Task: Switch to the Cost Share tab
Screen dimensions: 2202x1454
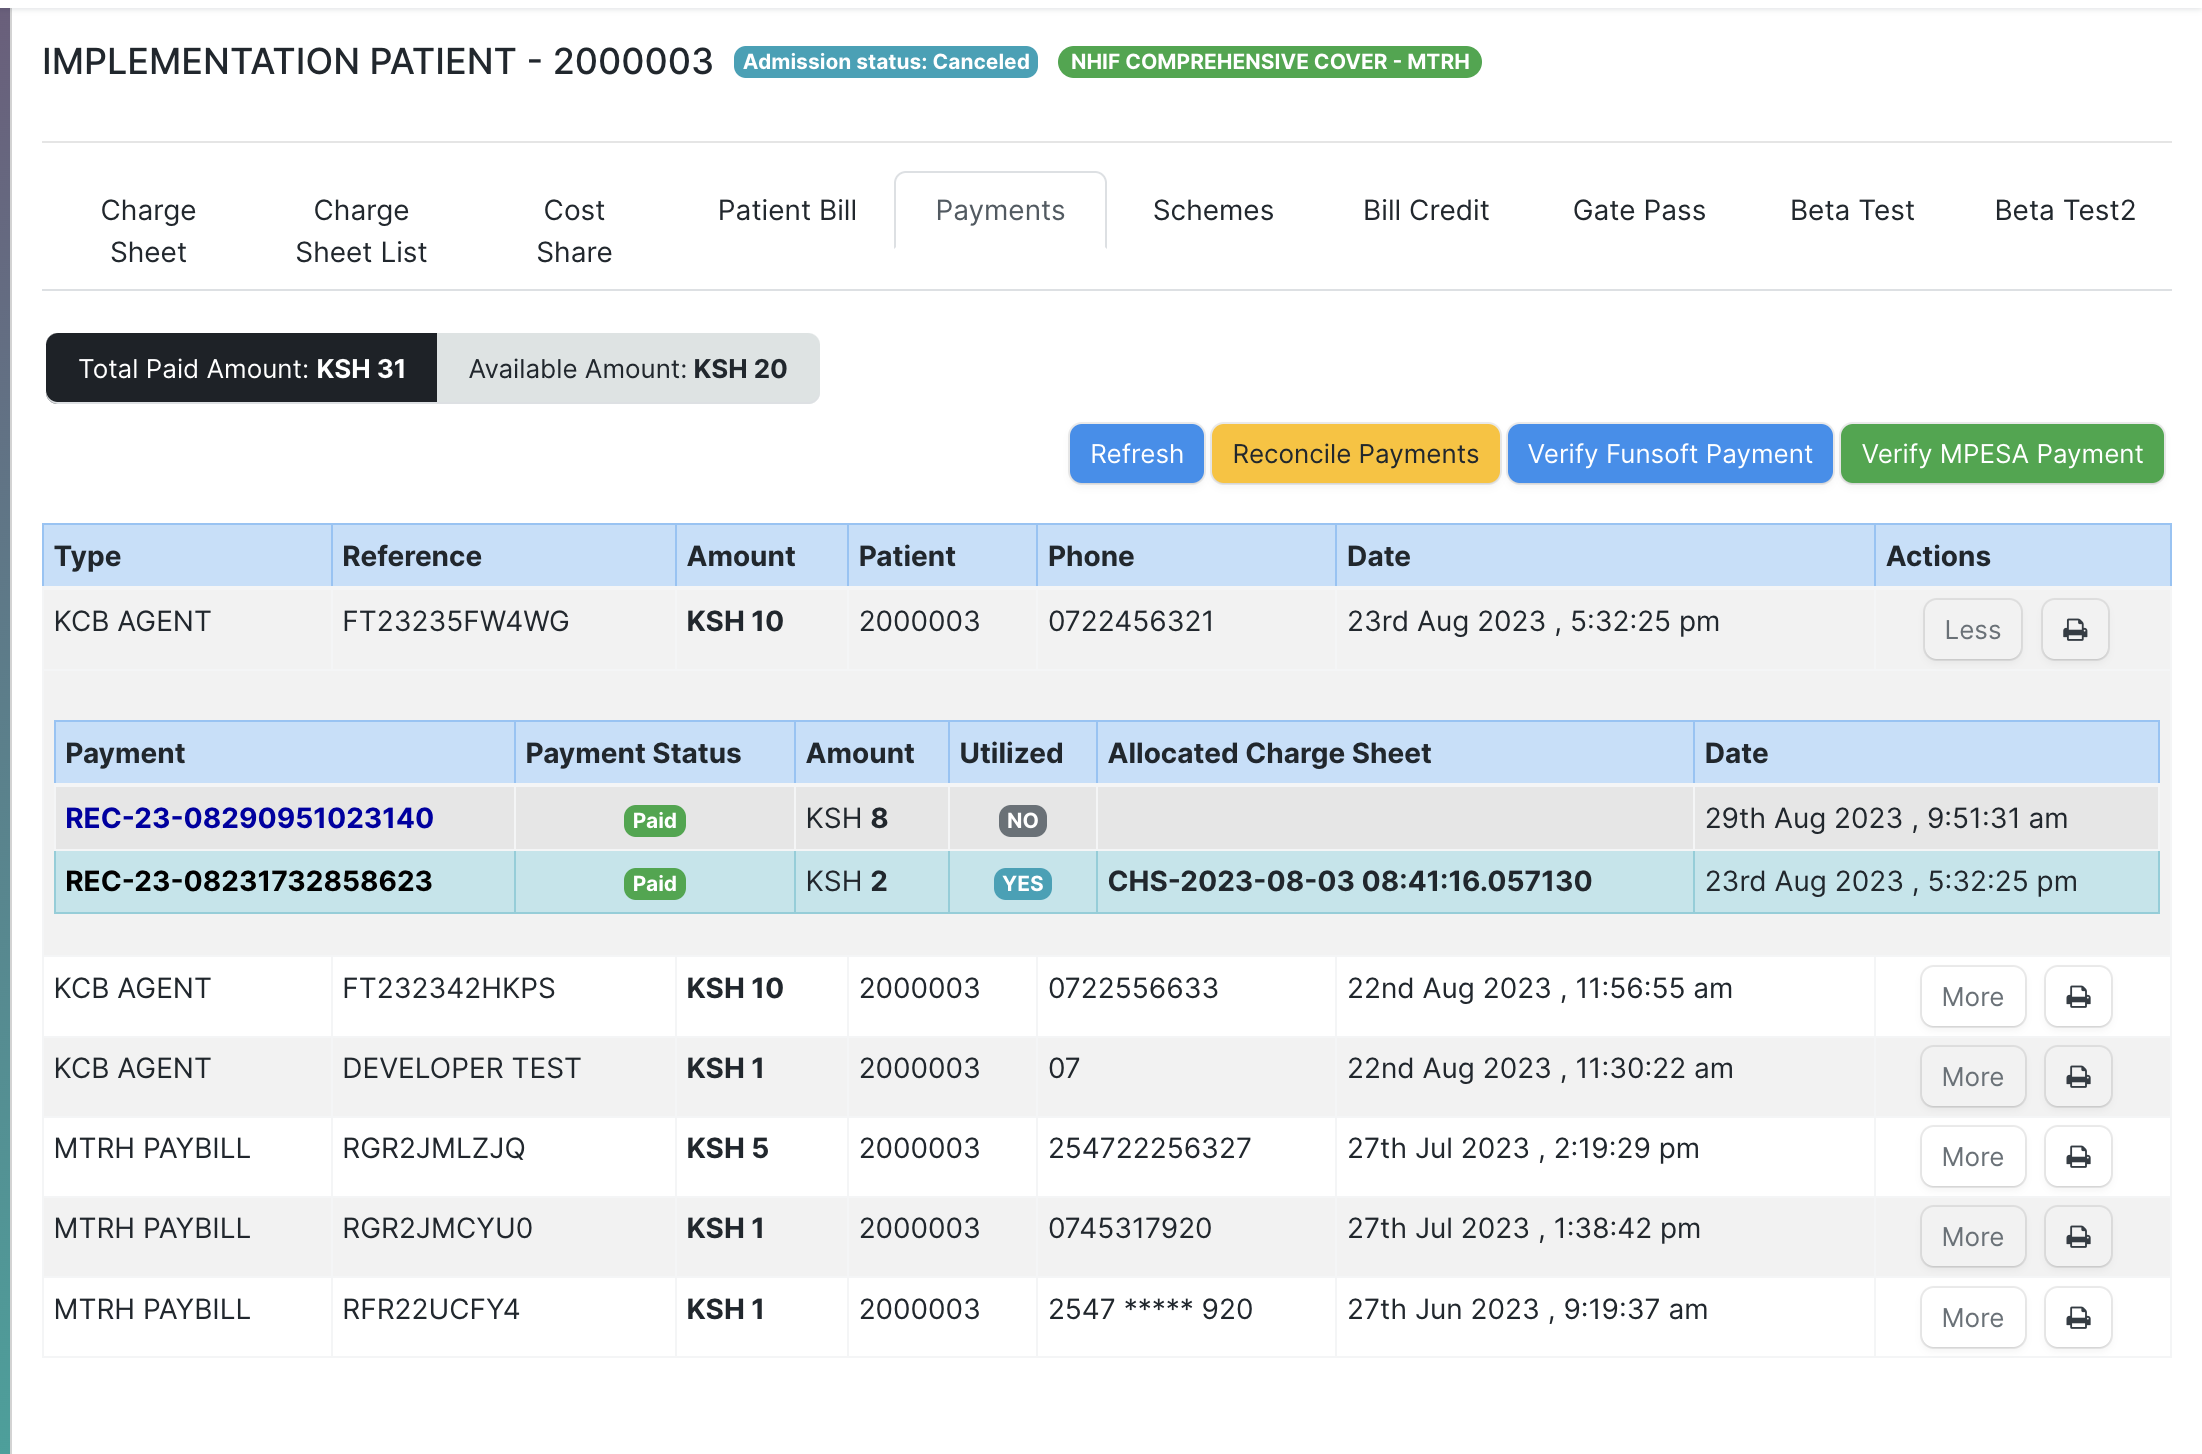Action: [x=574, y=231]
